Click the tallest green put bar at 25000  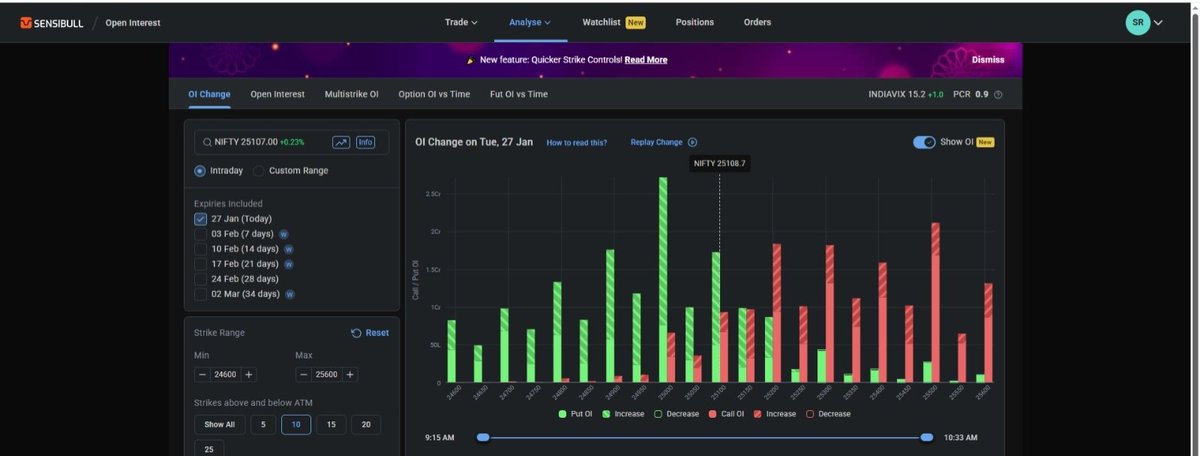click(x=663, y=280)
